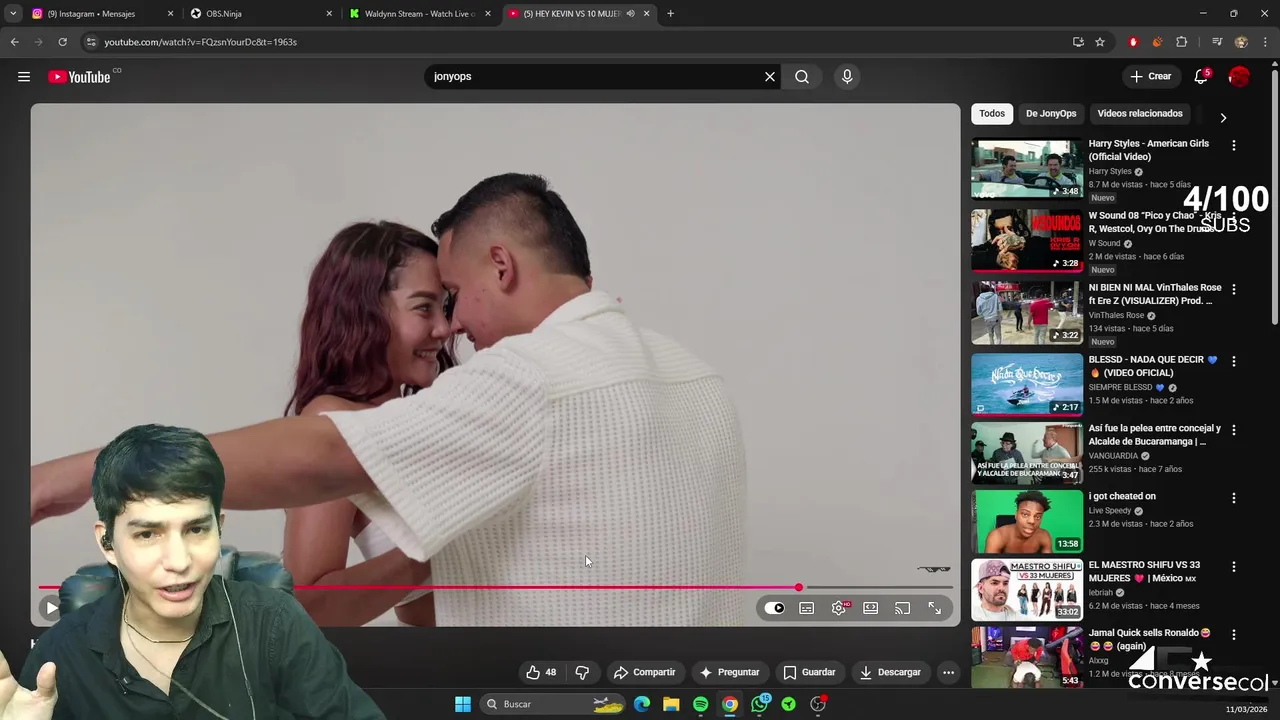Open EL MAESTRO SHIFU VS 33 MUJERES title
The width and height of the screenshot is (1280, 720).
tap(1144, 571)
